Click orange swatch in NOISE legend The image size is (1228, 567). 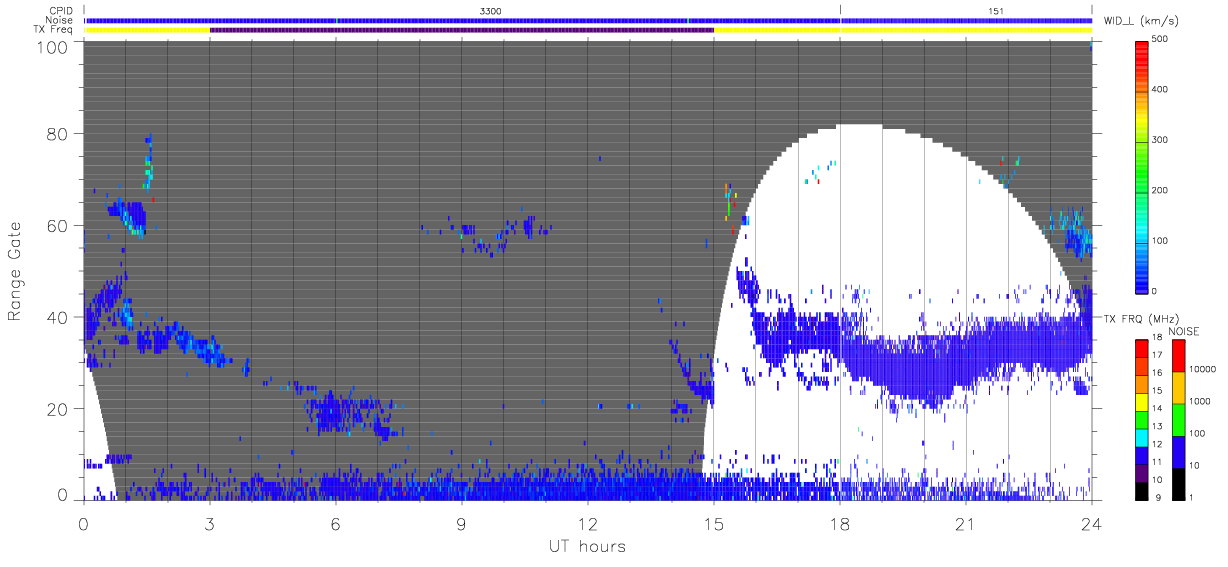click(x=1178, y=387)
